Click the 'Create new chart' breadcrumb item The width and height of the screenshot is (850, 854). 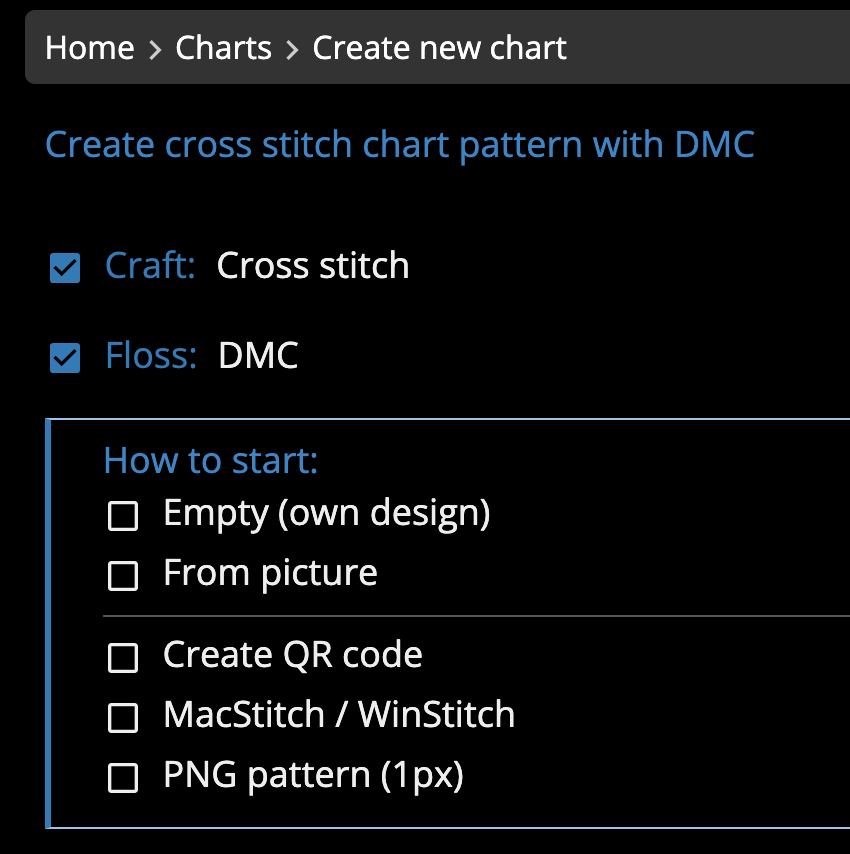[439, 48]
